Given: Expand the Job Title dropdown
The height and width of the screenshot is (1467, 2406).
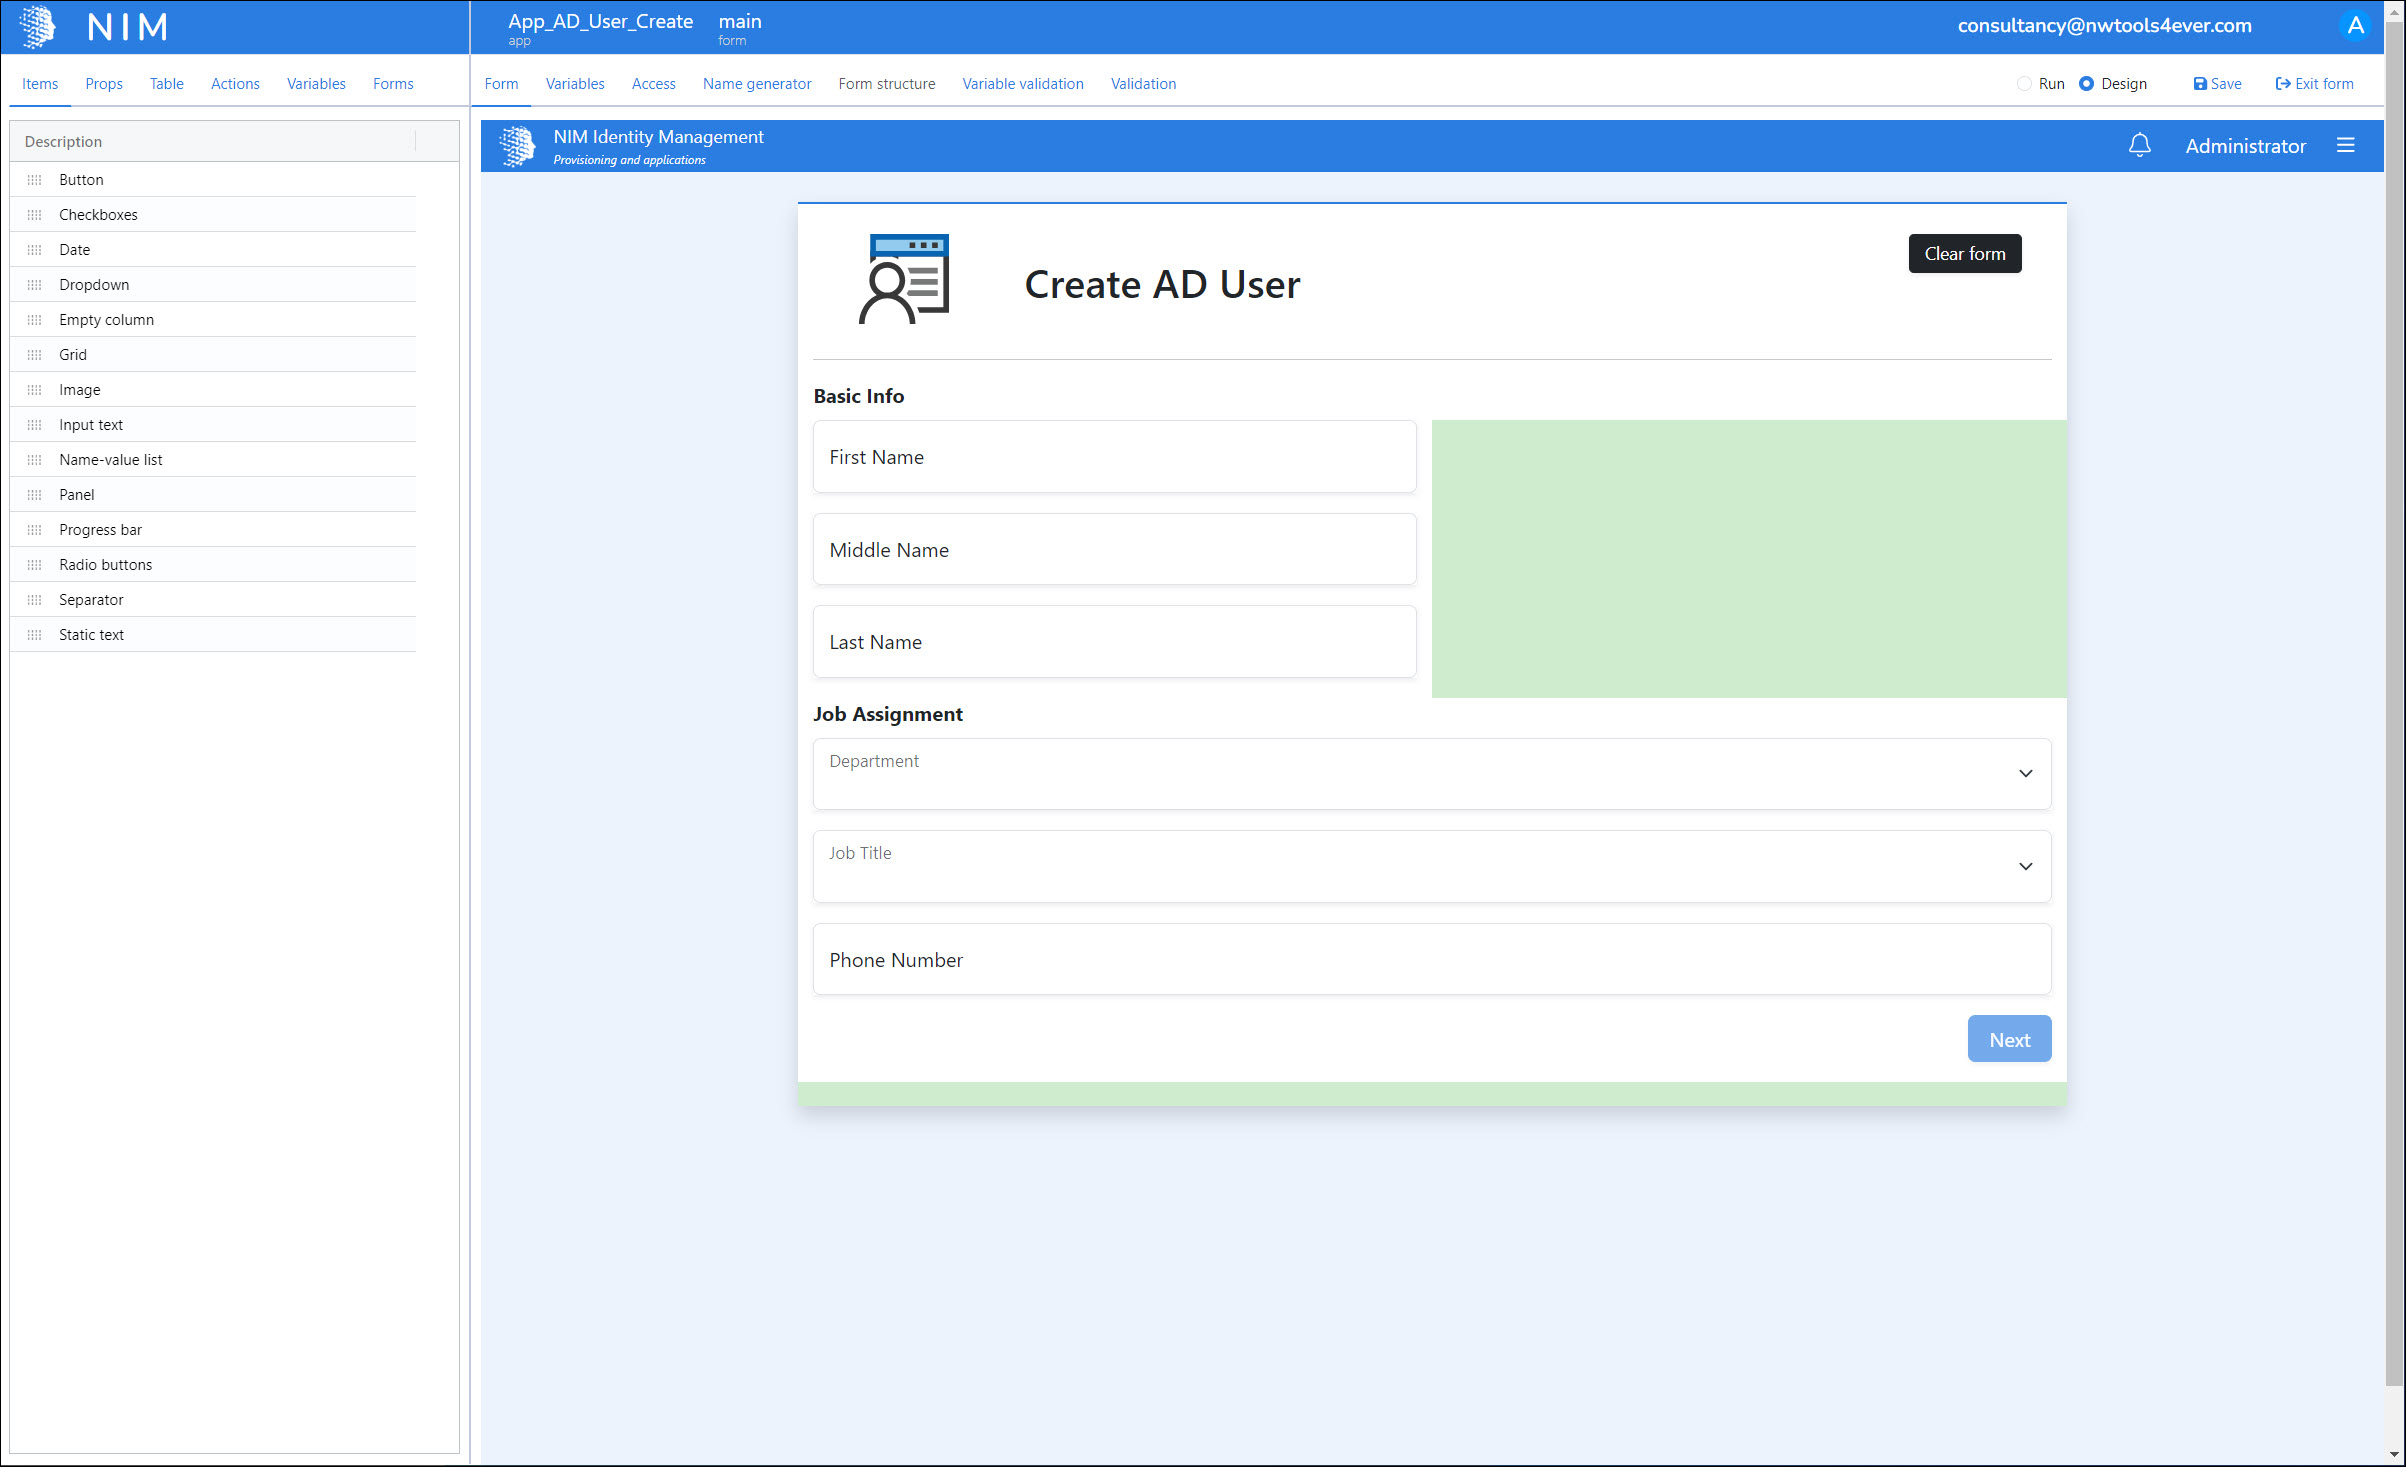Looking at the screenshot, I should pos(2025,866).
